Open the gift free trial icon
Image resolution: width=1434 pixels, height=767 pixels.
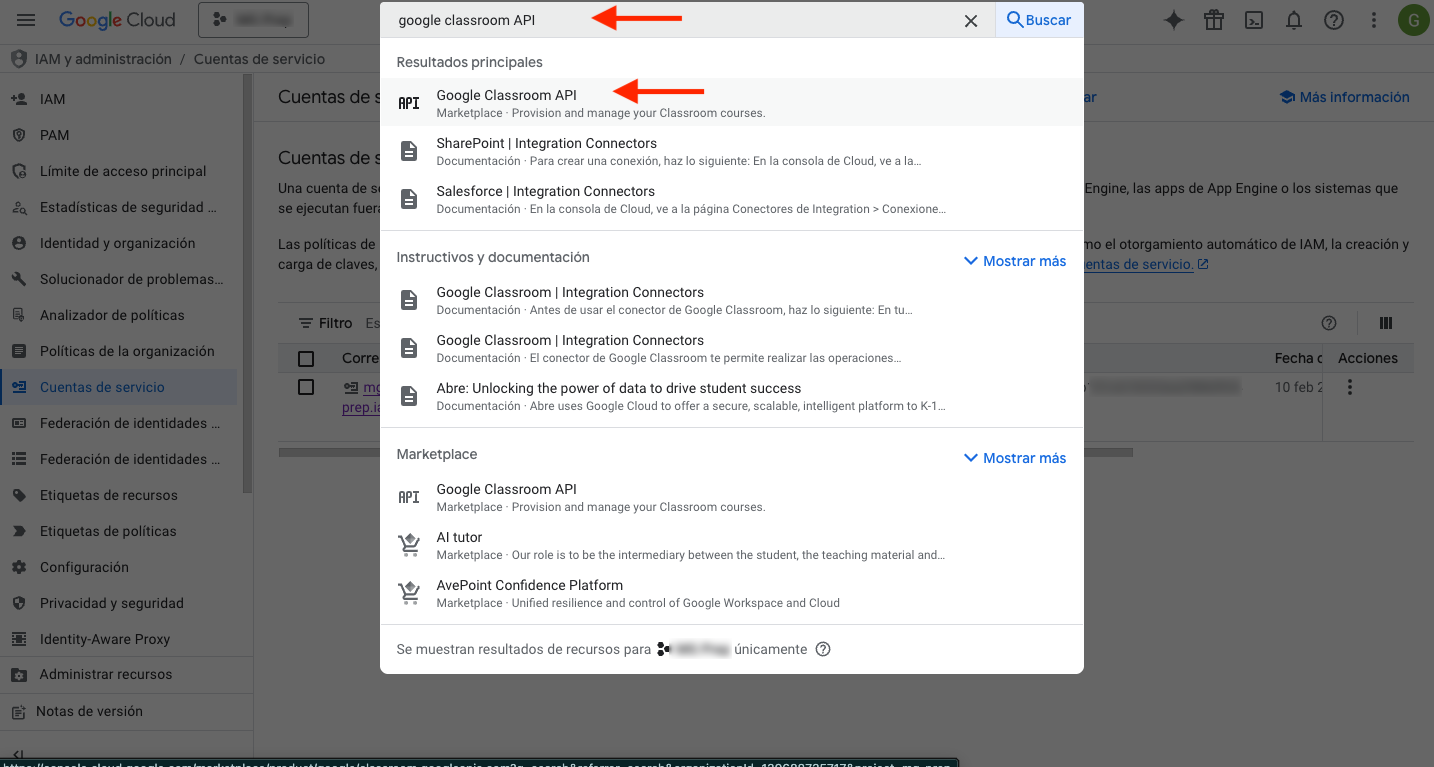(x=1214, y=20)
